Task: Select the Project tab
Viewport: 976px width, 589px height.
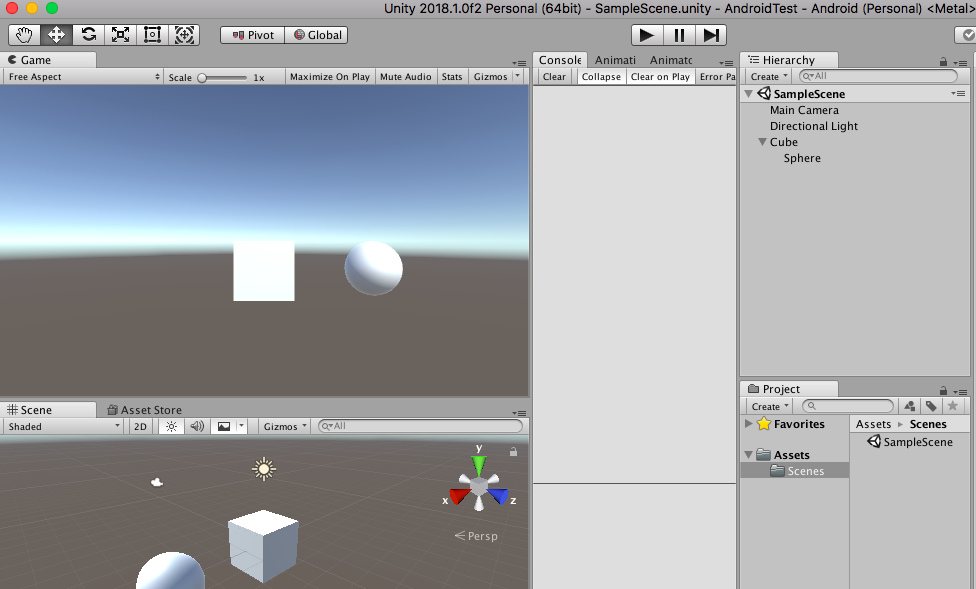Action: pos(788,389)
